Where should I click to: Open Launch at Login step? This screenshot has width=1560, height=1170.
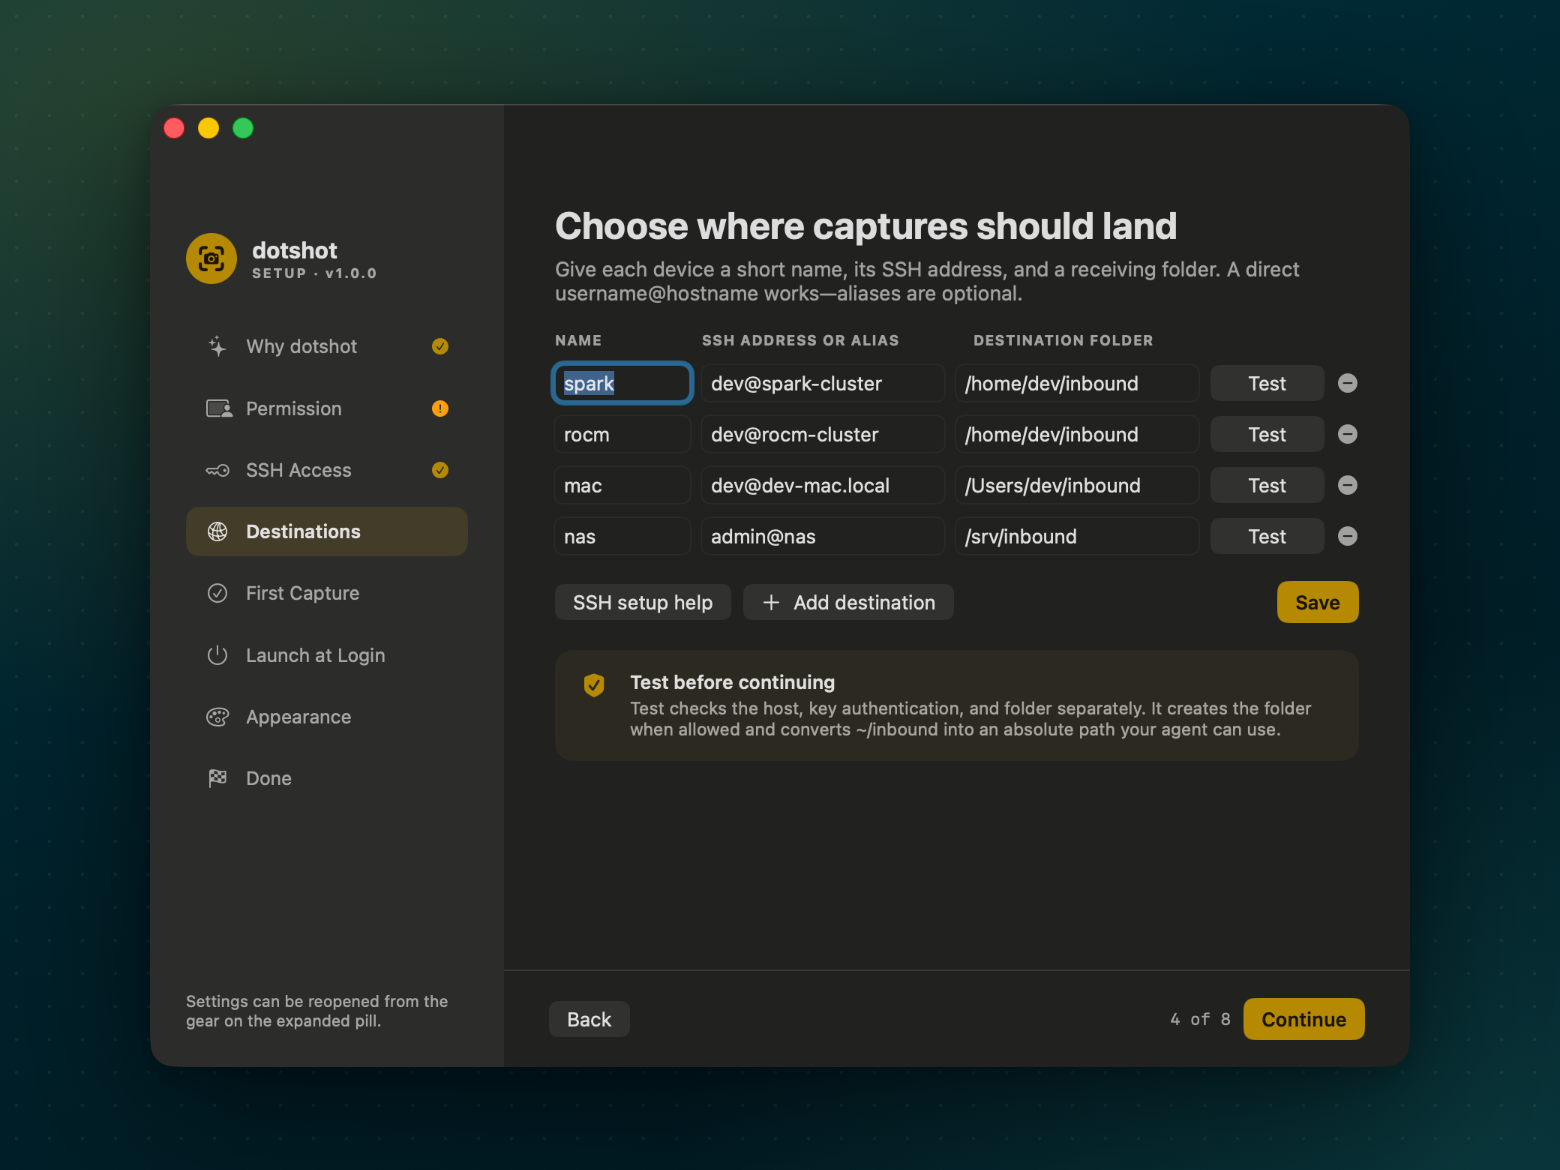327,655
